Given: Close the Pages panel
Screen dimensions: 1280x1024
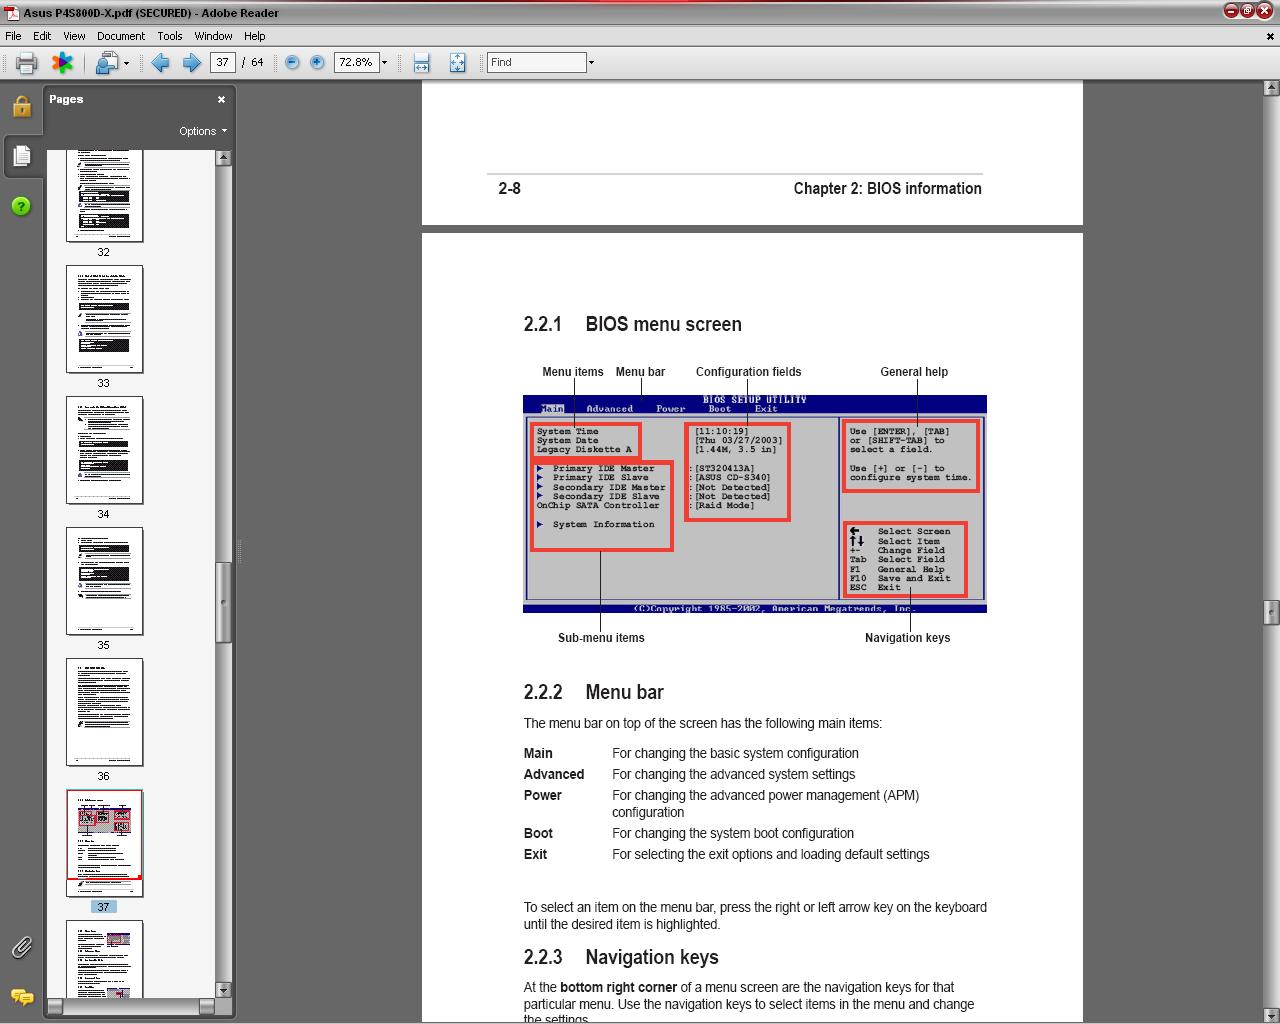Looking at the screenshot, I should [221, 99].
